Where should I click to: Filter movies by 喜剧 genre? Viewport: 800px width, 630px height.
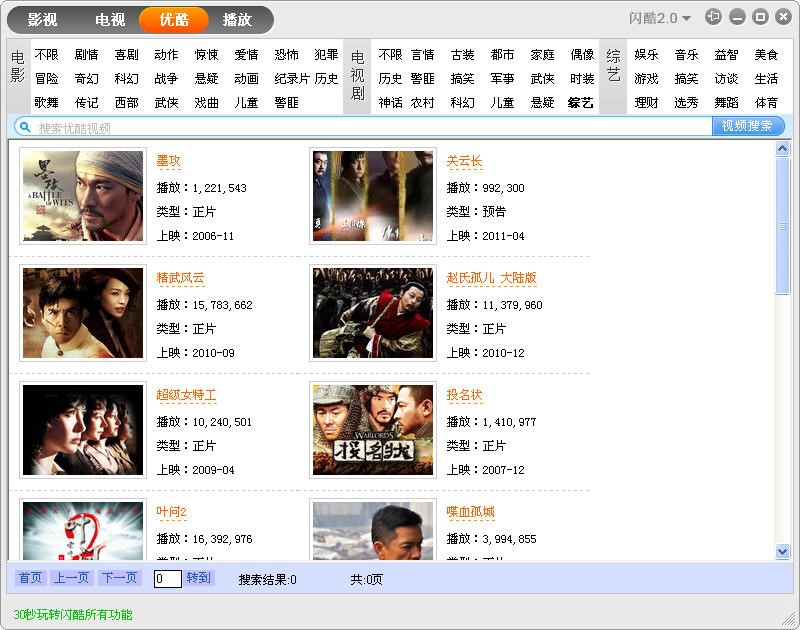click(x=127, y=55)
